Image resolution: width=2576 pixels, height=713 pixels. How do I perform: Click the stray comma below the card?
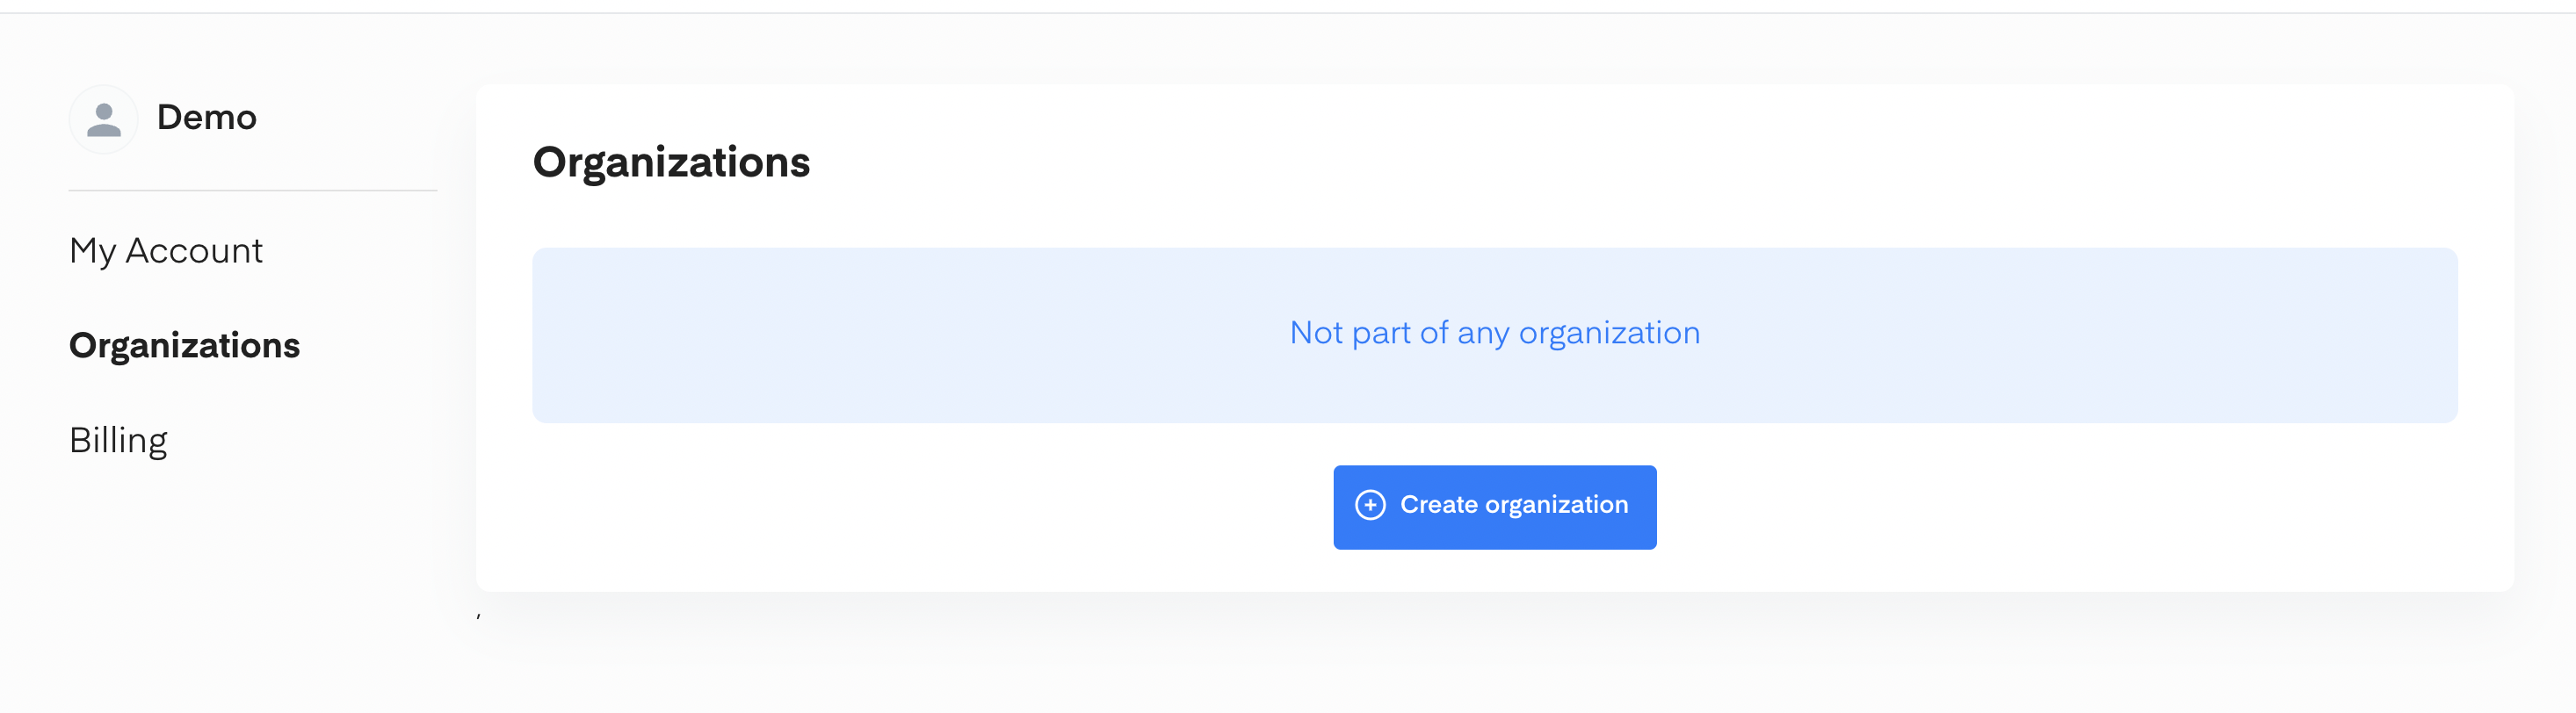[479, 615]
